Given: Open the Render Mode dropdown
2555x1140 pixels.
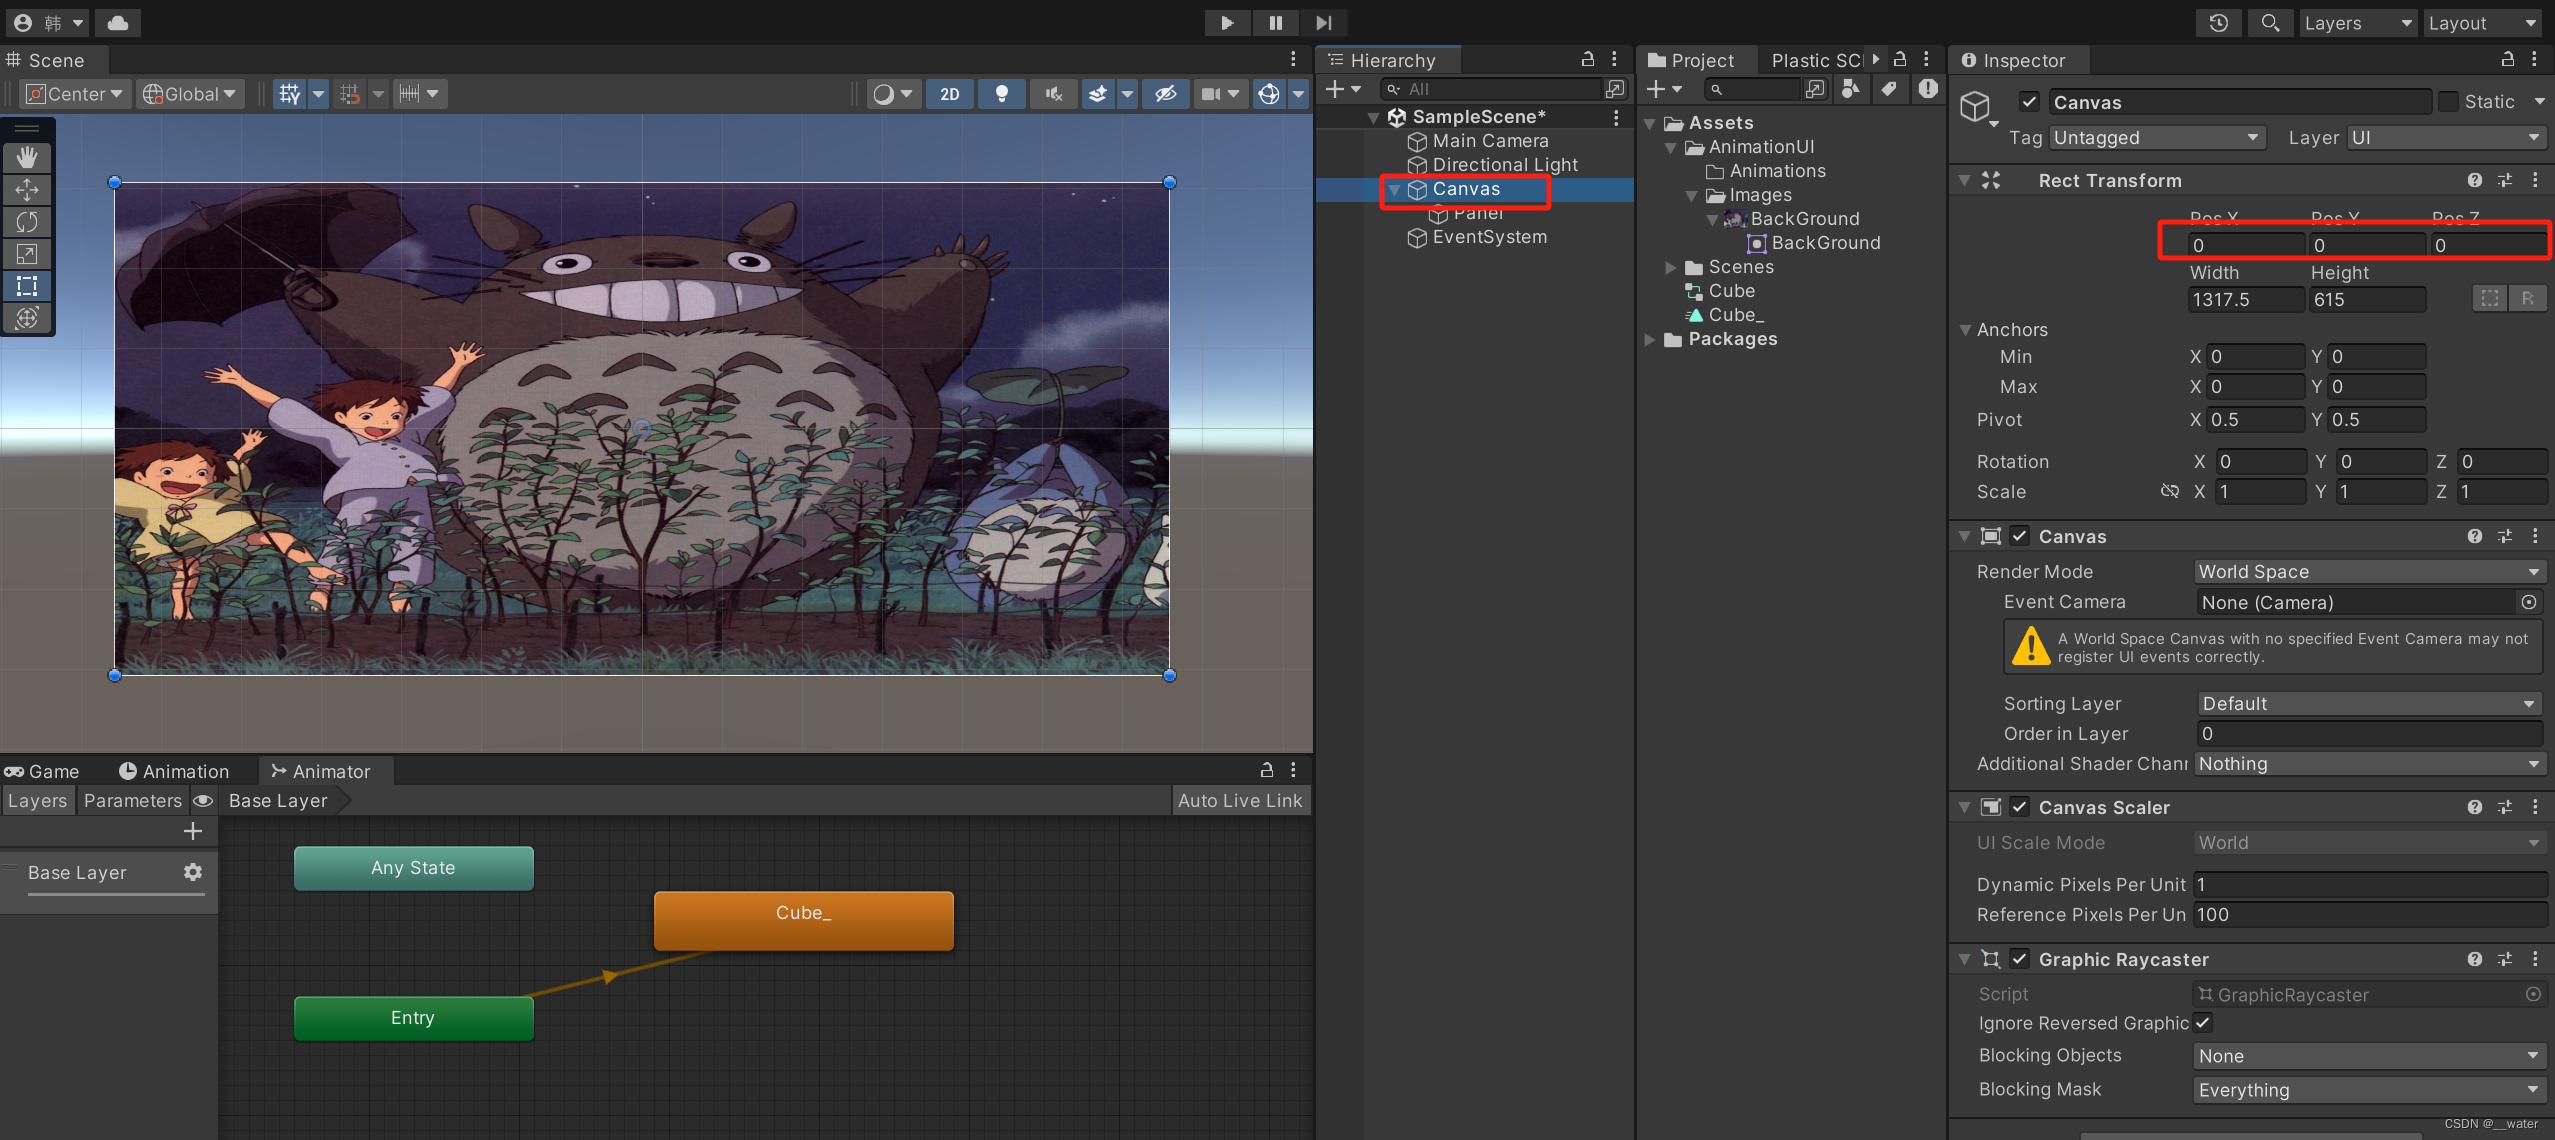Looking at the screenshot, I should tap(2368, 571).
